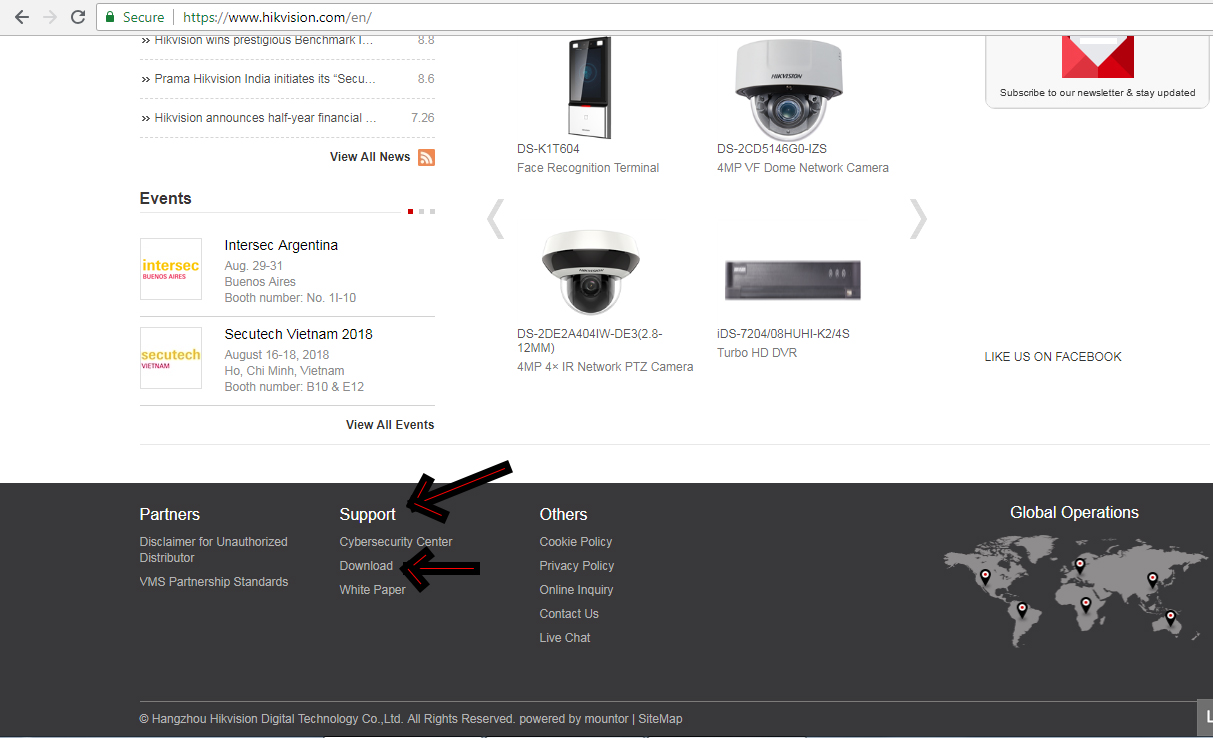Image resolution: width=1213 pixels, height=738 pixels.
Task: Open the White Paper footer link
Action: click(373, 590)
